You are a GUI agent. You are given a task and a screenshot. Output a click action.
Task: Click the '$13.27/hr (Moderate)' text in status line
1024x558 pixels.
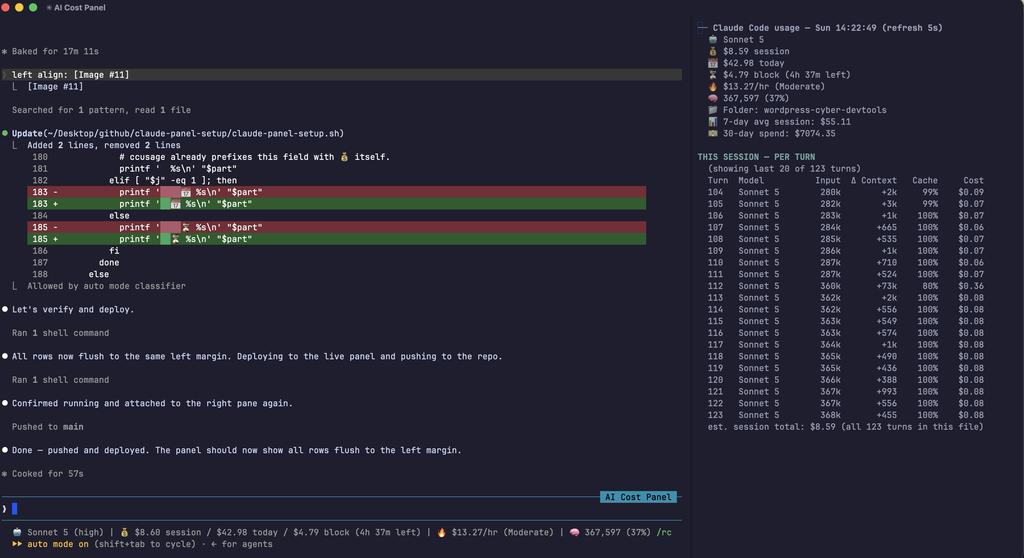tap(502, 532)
